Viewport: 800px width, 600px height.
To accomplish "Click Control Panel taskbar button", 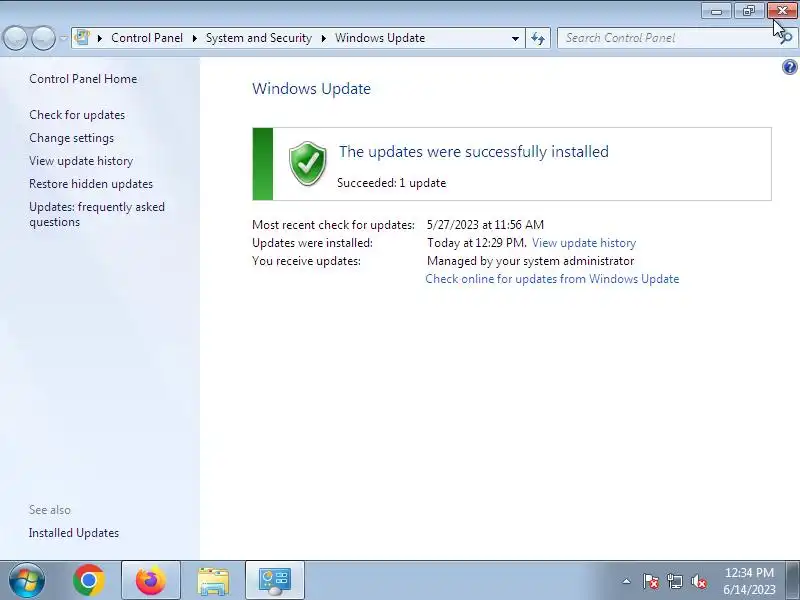I will click(x=274, y=580).
